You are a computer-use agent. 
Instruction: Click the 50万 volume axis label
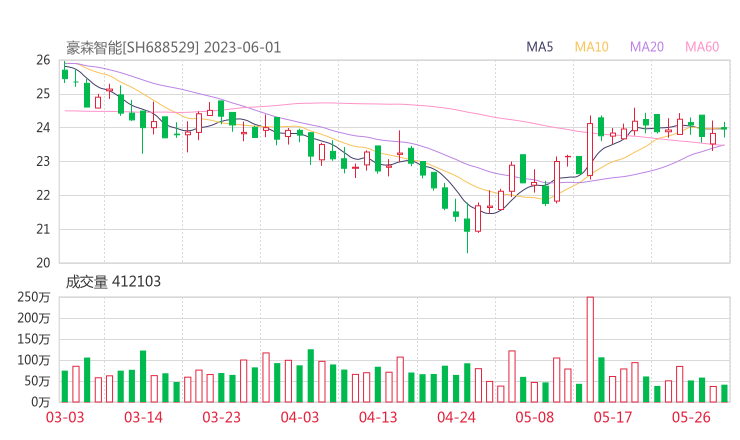pos(37,381)
